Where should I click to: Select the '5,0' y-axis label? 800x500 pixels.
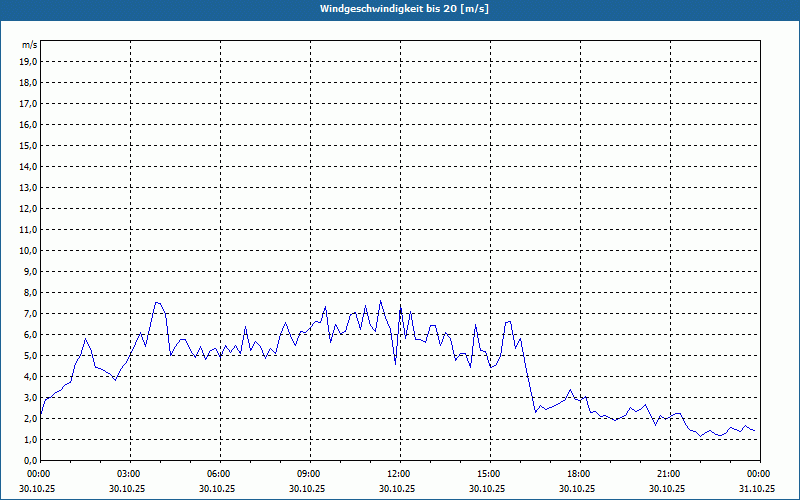(x=30, y=356)
